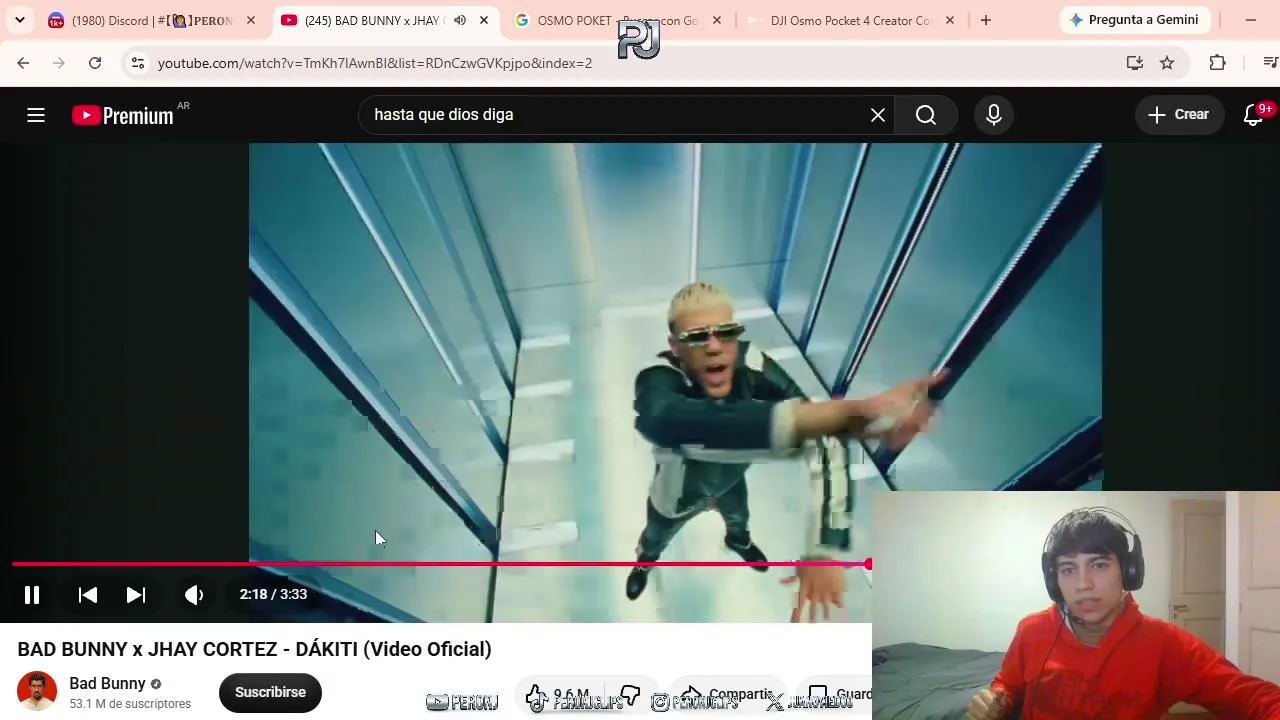Click the video title BAD BUNNY x JHAY CORTEZ
This screenshot has width=1280, height=720.
[x=254, y=650]
